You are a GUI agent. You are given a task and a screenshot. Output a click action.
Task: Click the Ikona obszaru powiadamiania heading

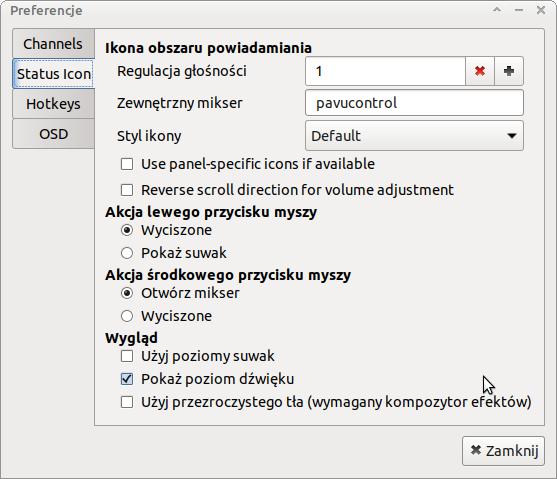pyautogui.click(x=209, y=48)
